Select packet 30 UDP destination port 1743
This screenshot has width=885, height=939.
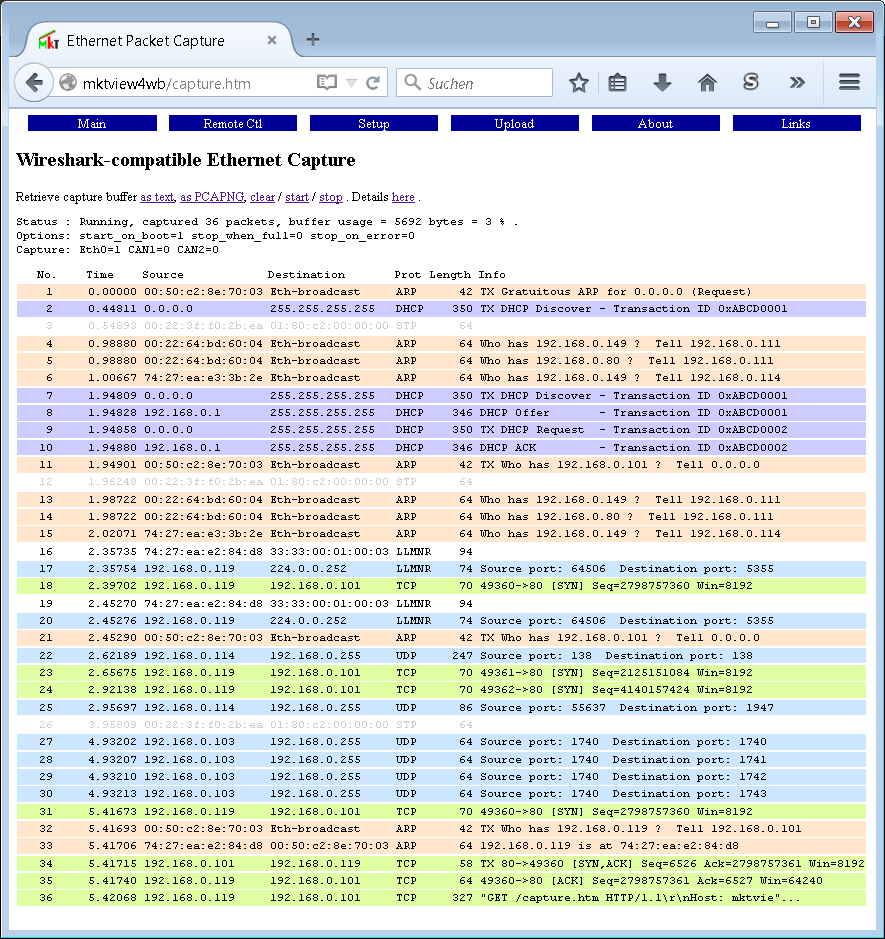point(441,794)
